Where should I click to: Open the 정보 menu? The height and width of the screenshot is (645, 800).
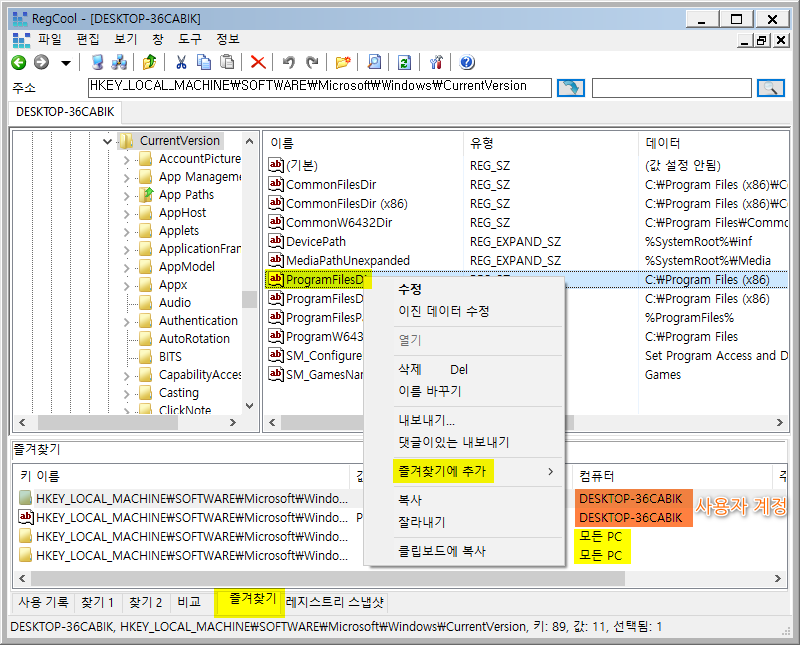(x=228, y=39)
